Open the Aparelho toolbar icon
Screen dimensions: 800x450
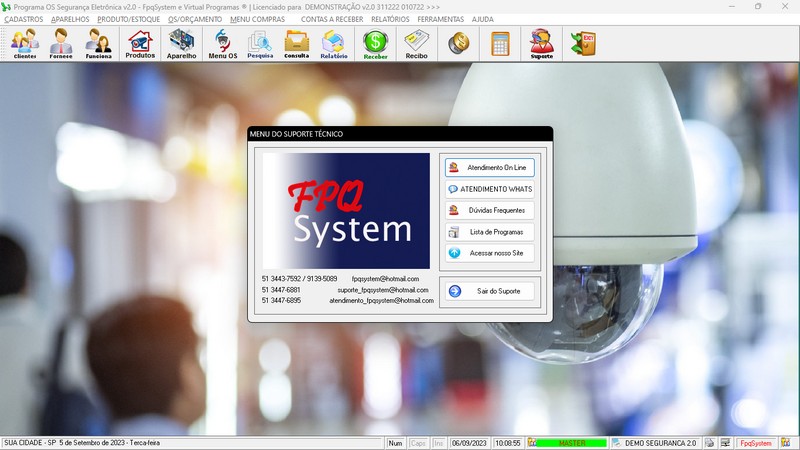coord(182,44)
